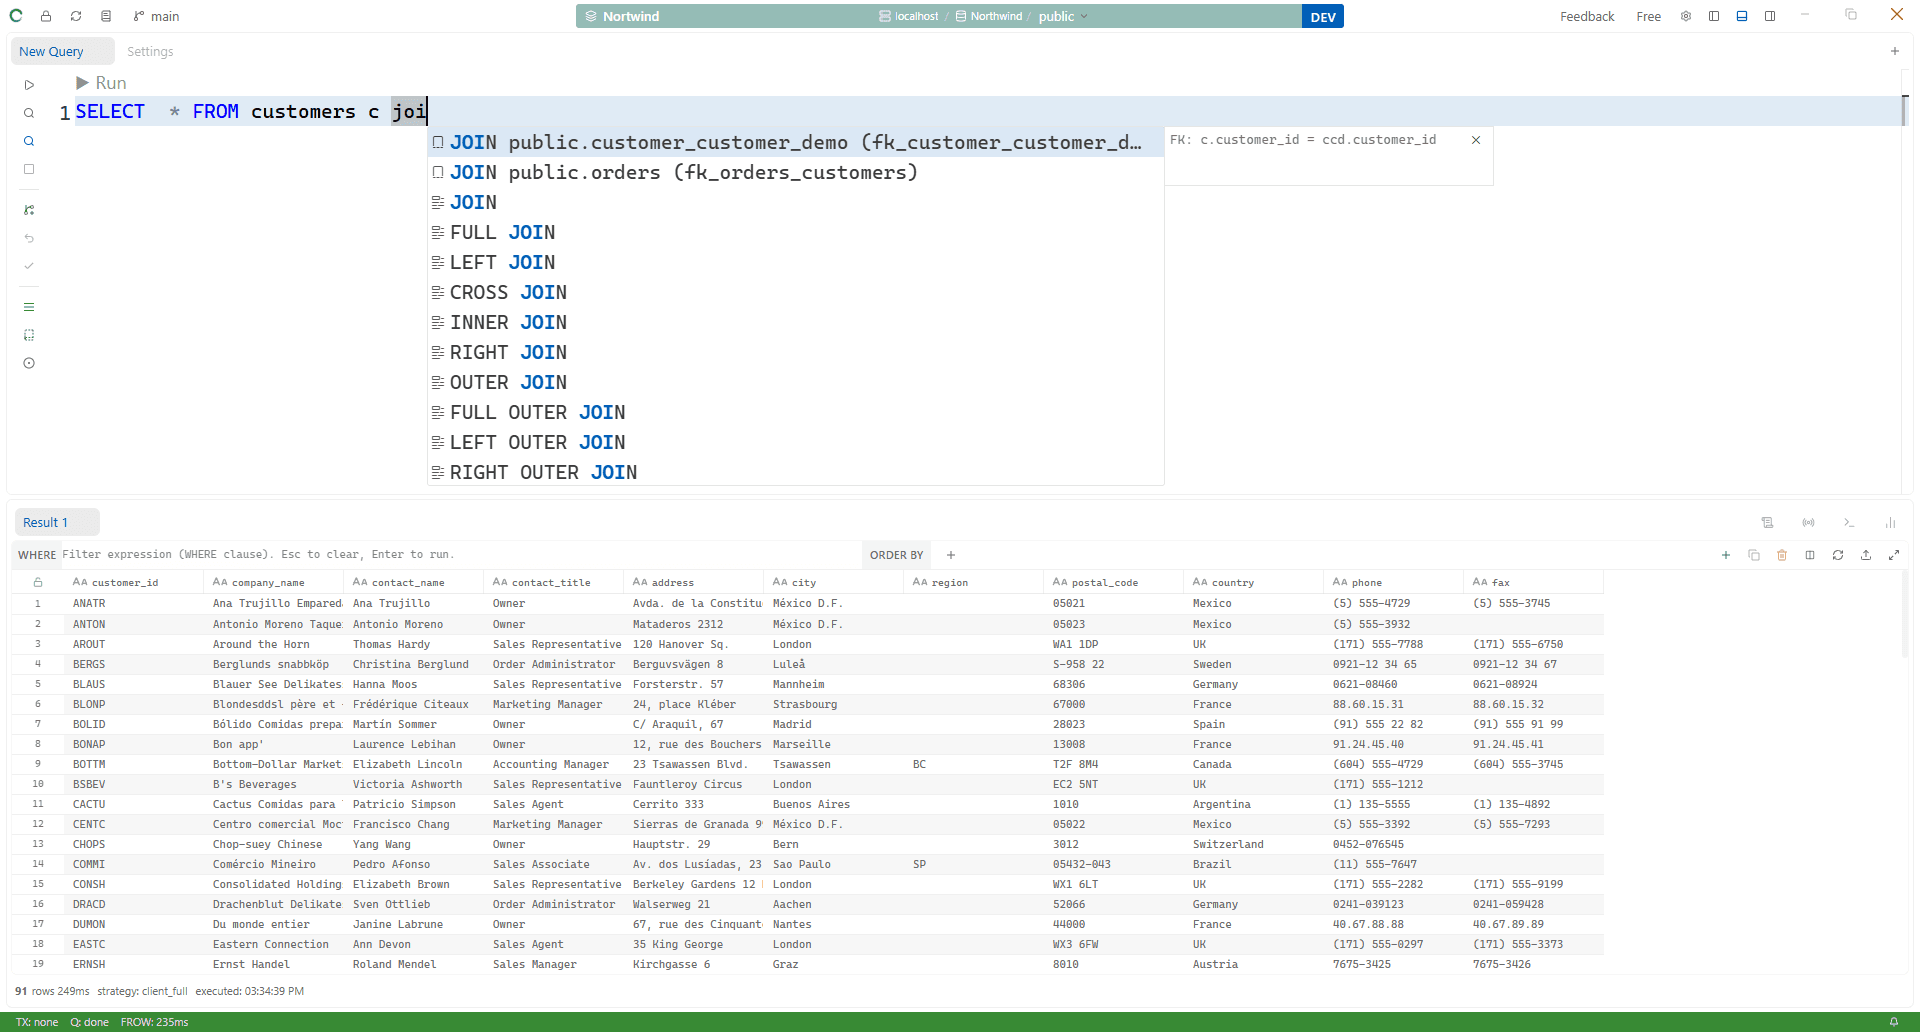
Task: Open the public schema dropdown
Action: (1063, 16)
